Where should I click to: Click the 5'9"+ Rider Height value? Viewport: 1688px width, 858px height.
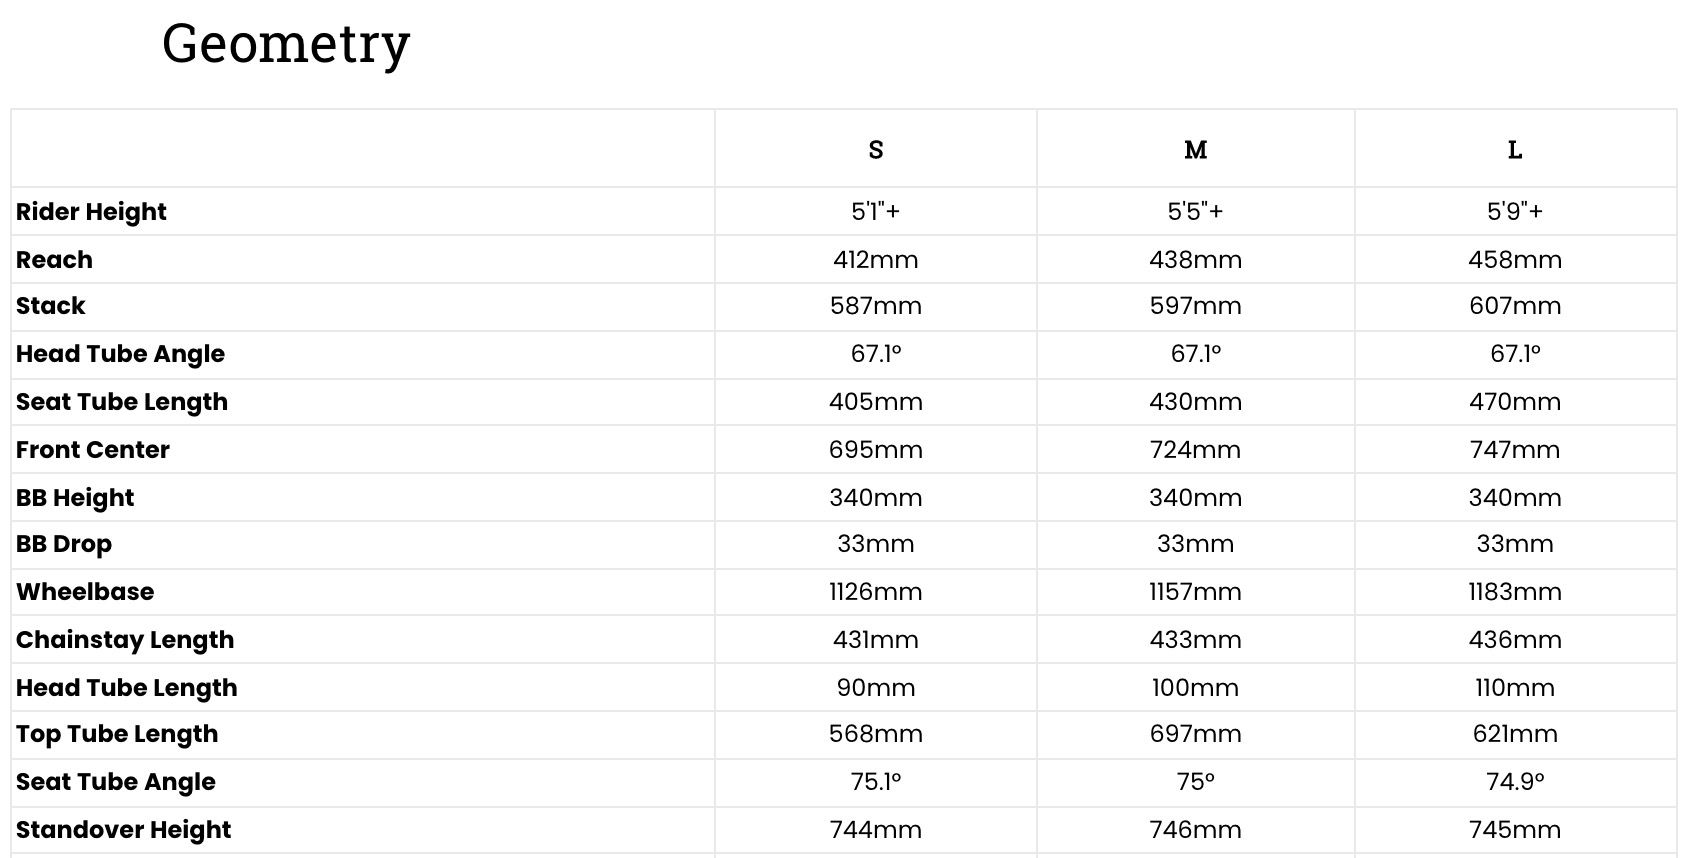tap(1515, 212)
